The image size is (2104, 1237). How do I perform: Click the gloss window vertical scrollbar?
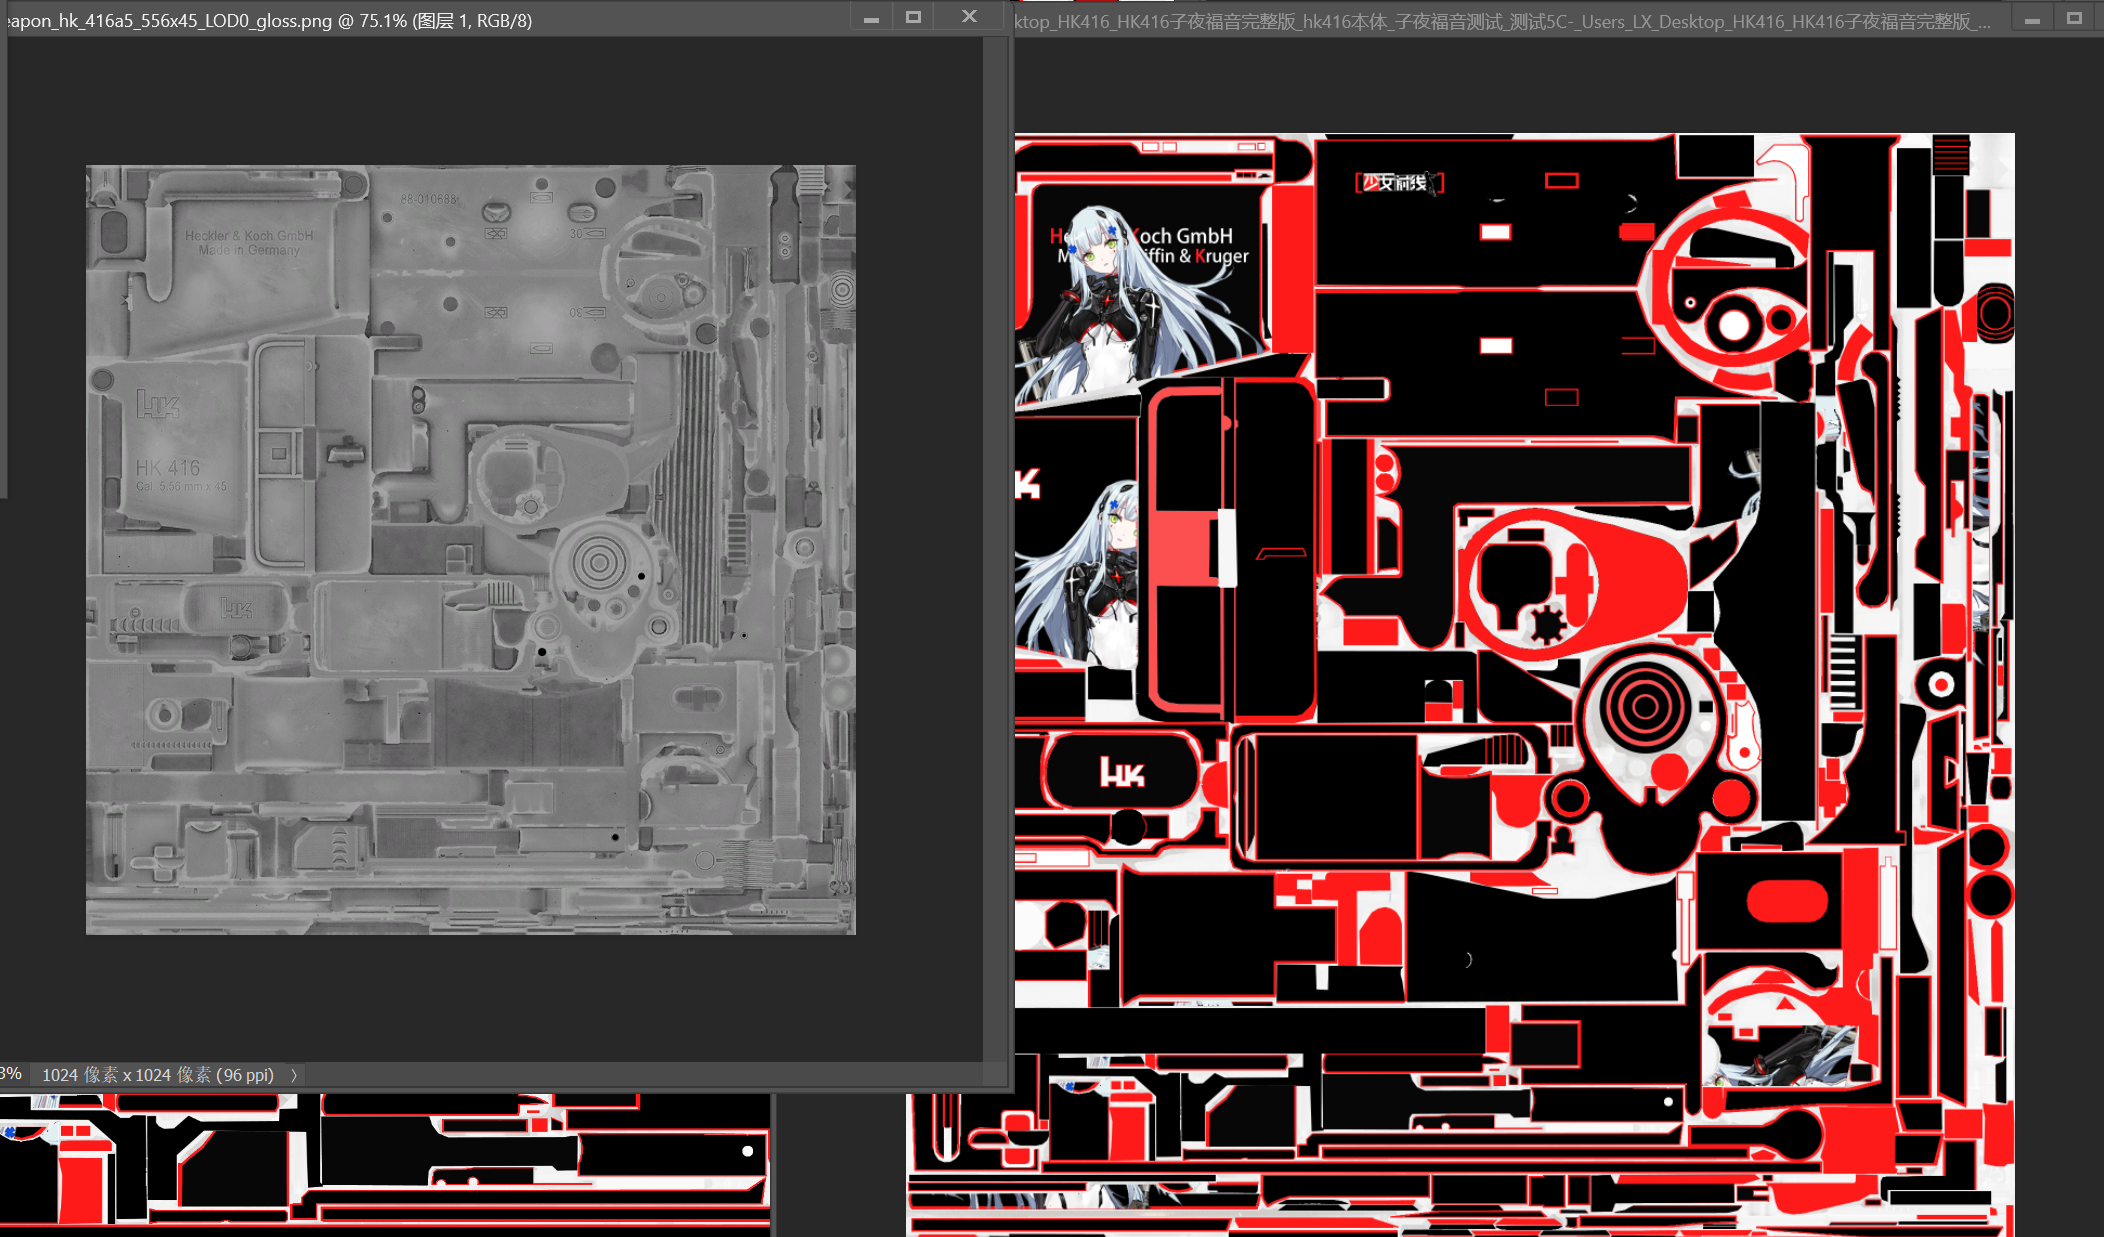995,548
